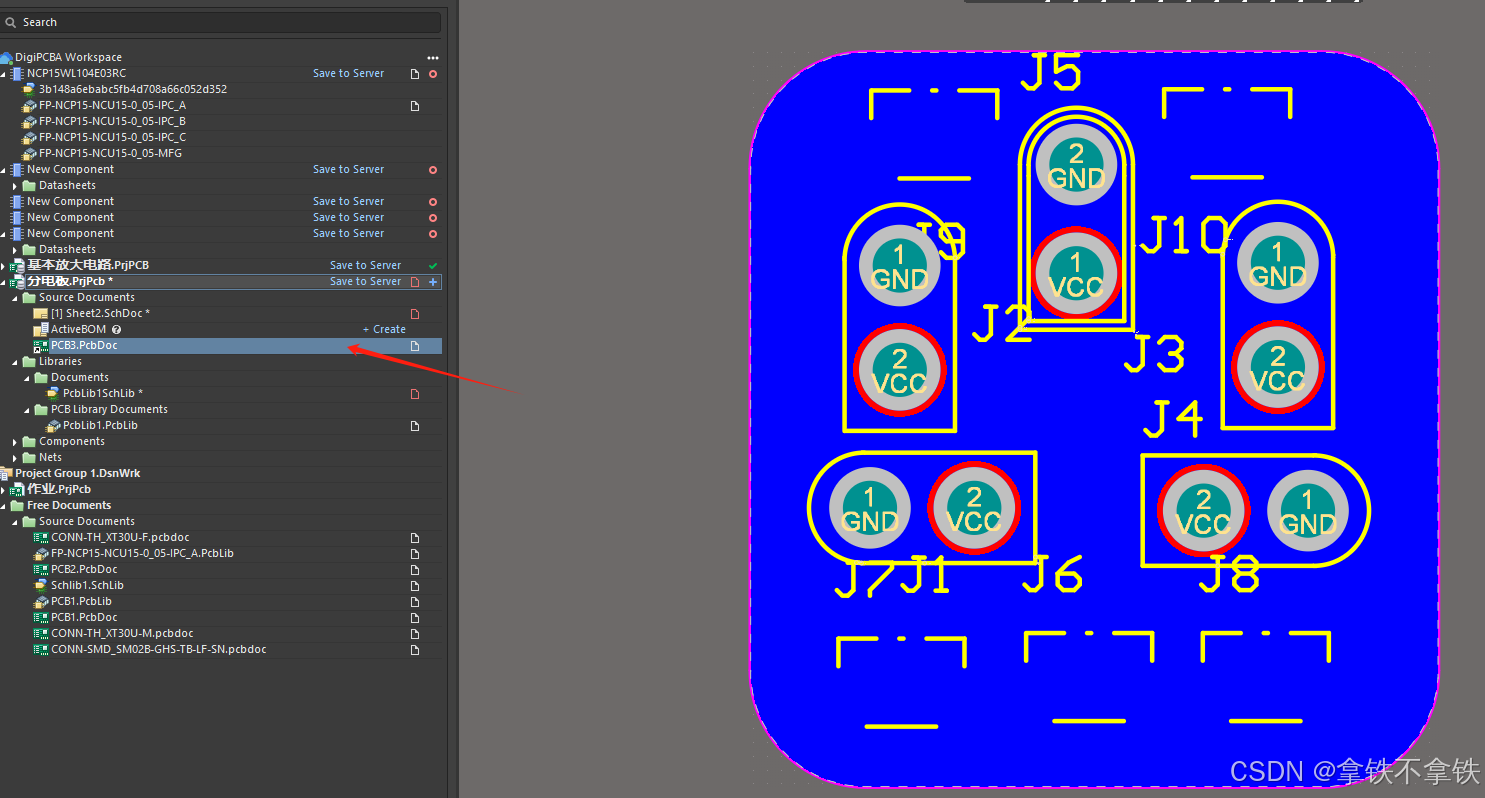Select the PCB3.PcbDoc document

point(84,346)
